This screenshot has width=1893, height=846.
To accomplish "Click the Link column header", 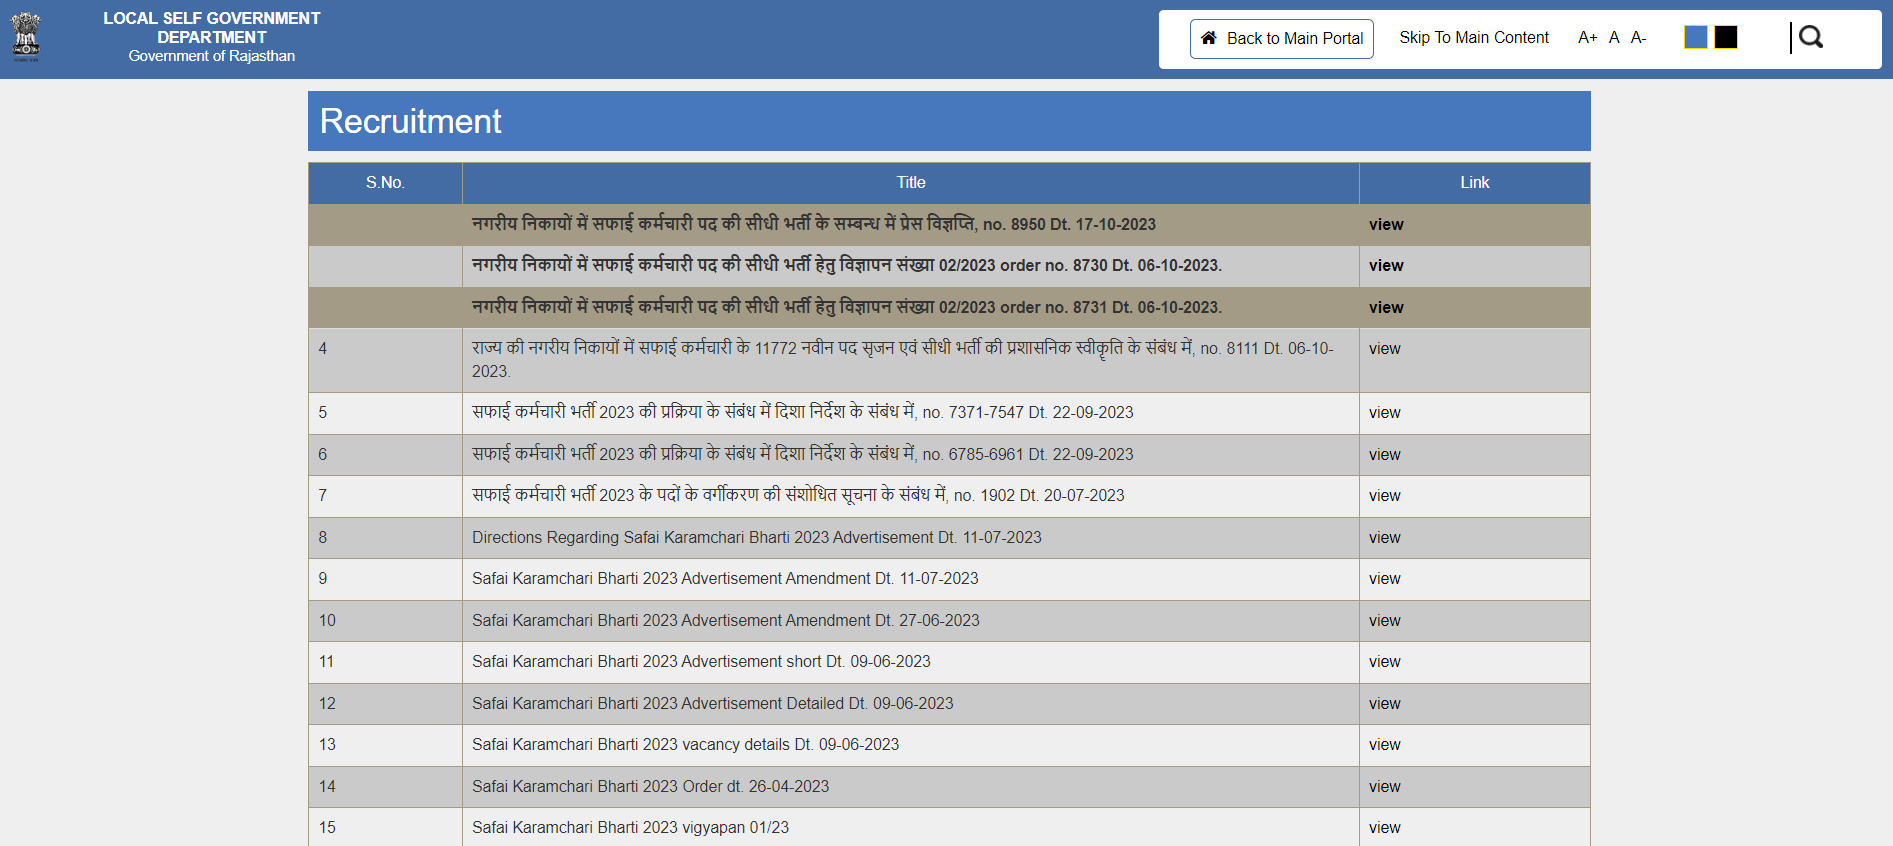I will [1474, 183].
